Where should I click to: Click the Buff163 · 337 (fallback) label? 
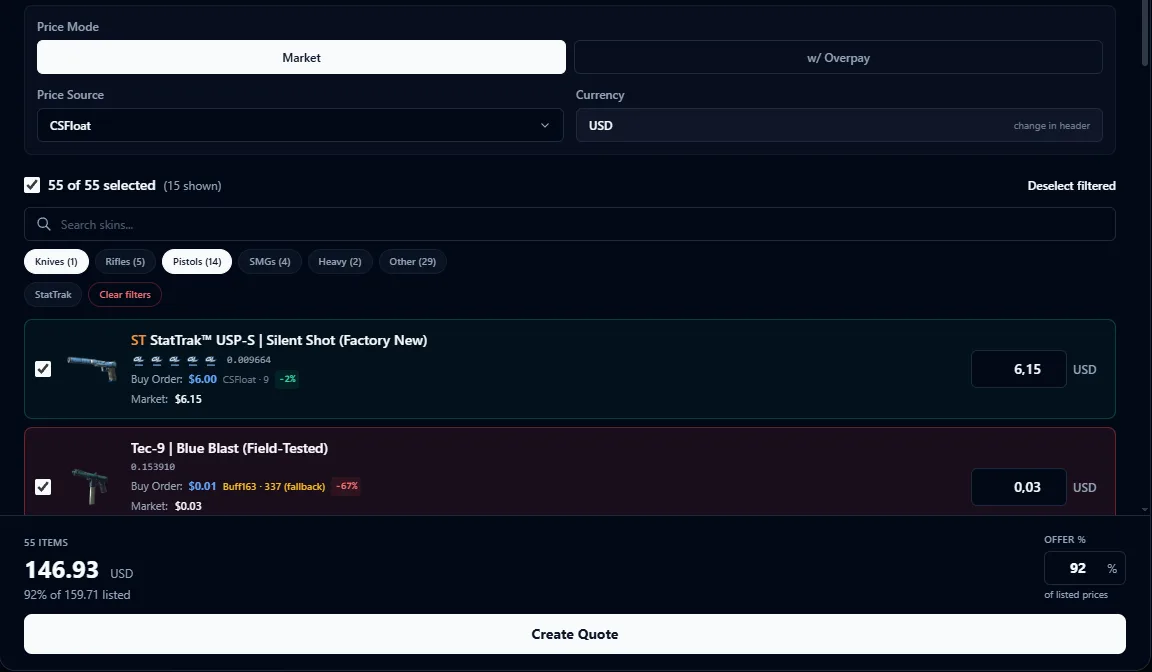[273, 486]
